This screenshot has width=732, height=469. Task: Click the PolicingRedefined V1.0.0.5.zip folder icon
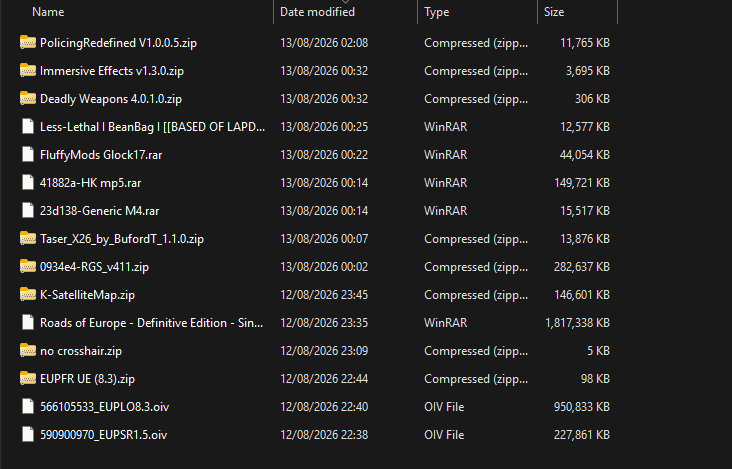28,42
